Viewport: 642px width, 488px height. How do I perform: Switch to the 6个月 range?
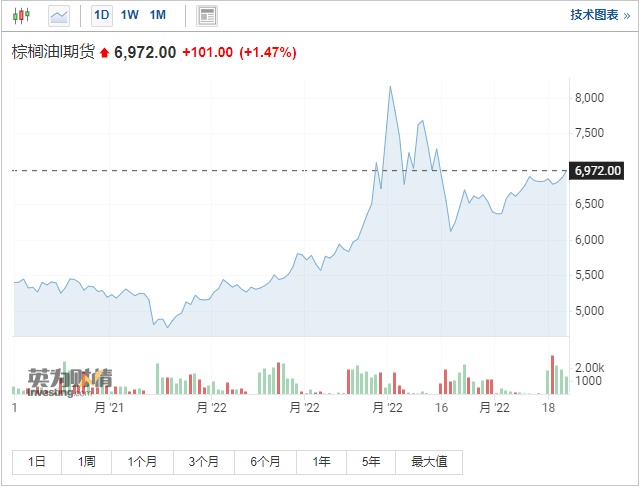pos(265,462)
